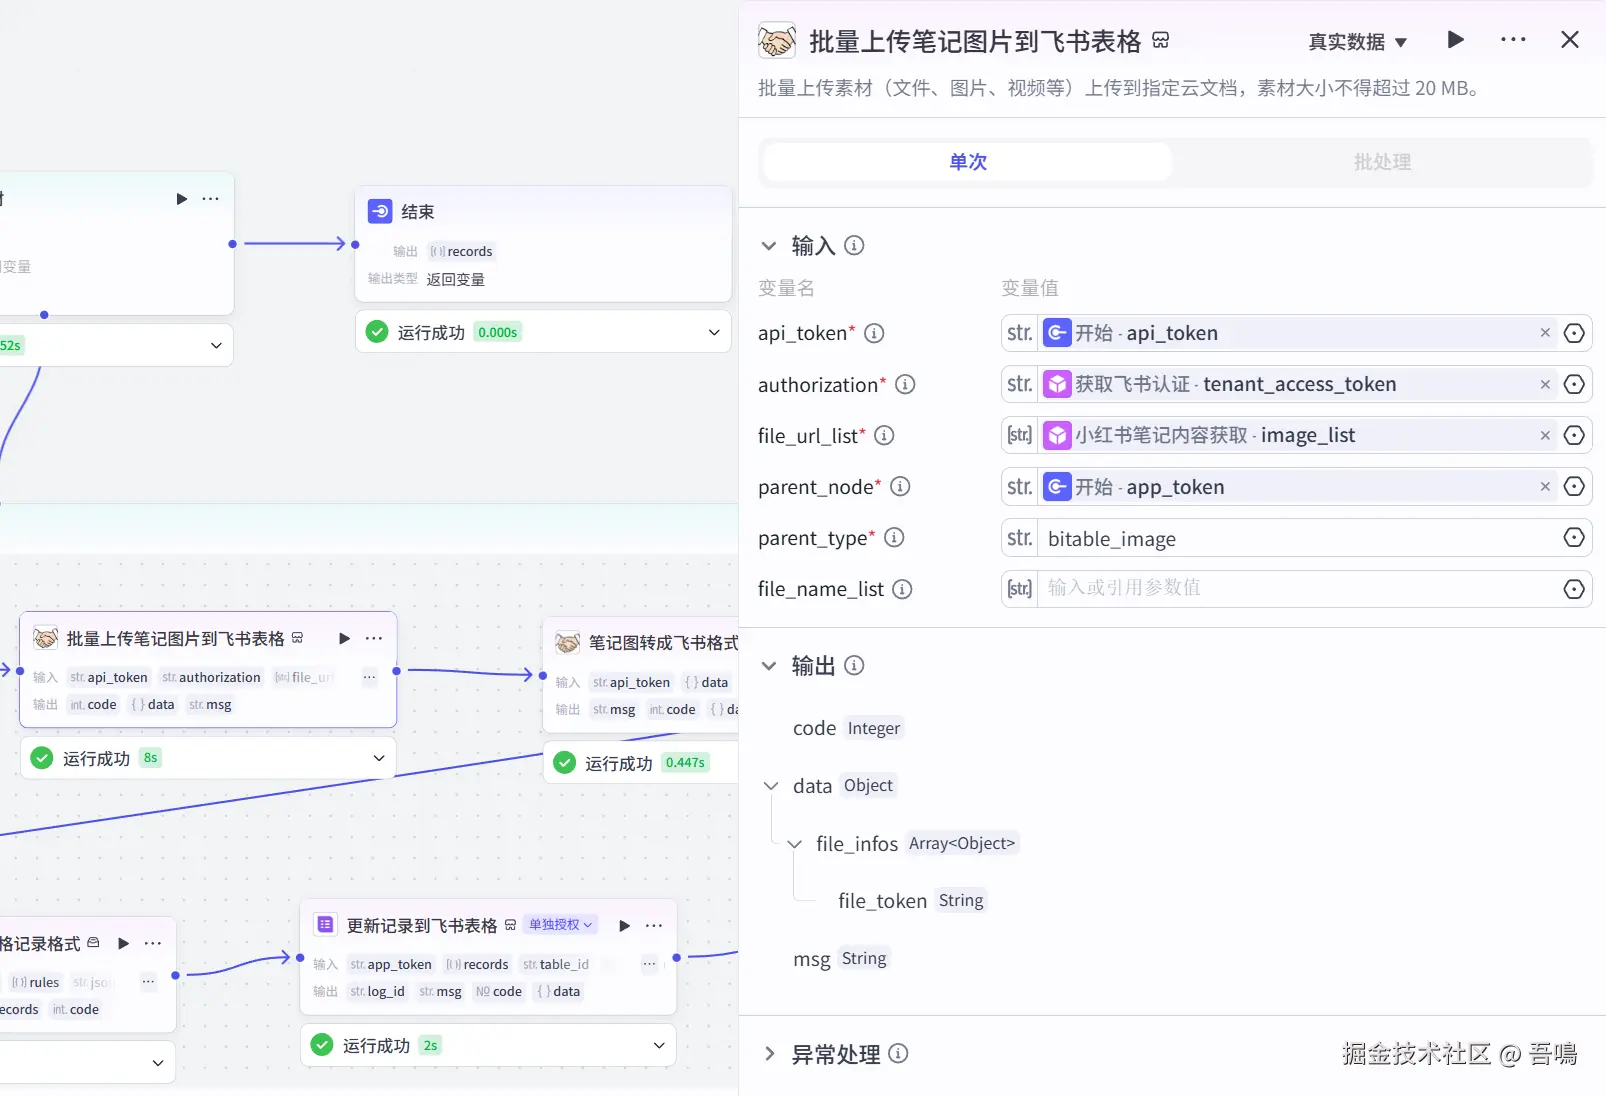Expand the 异常处理 section

(769, 1054)
